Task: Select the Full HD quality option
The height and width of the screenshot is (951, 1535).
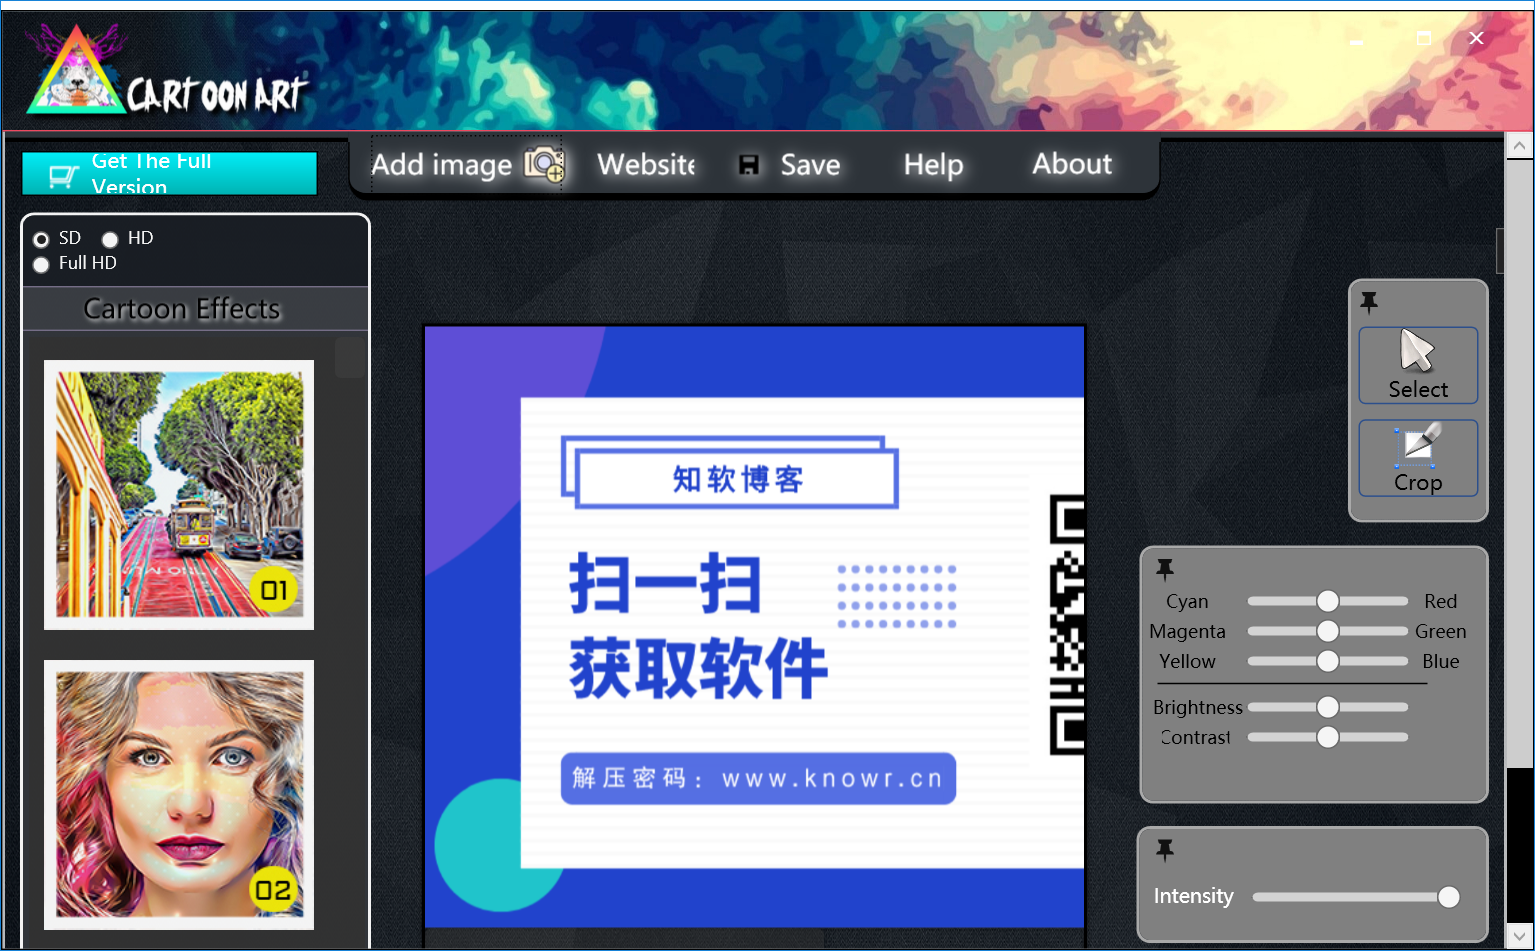Action: point(41,264)
